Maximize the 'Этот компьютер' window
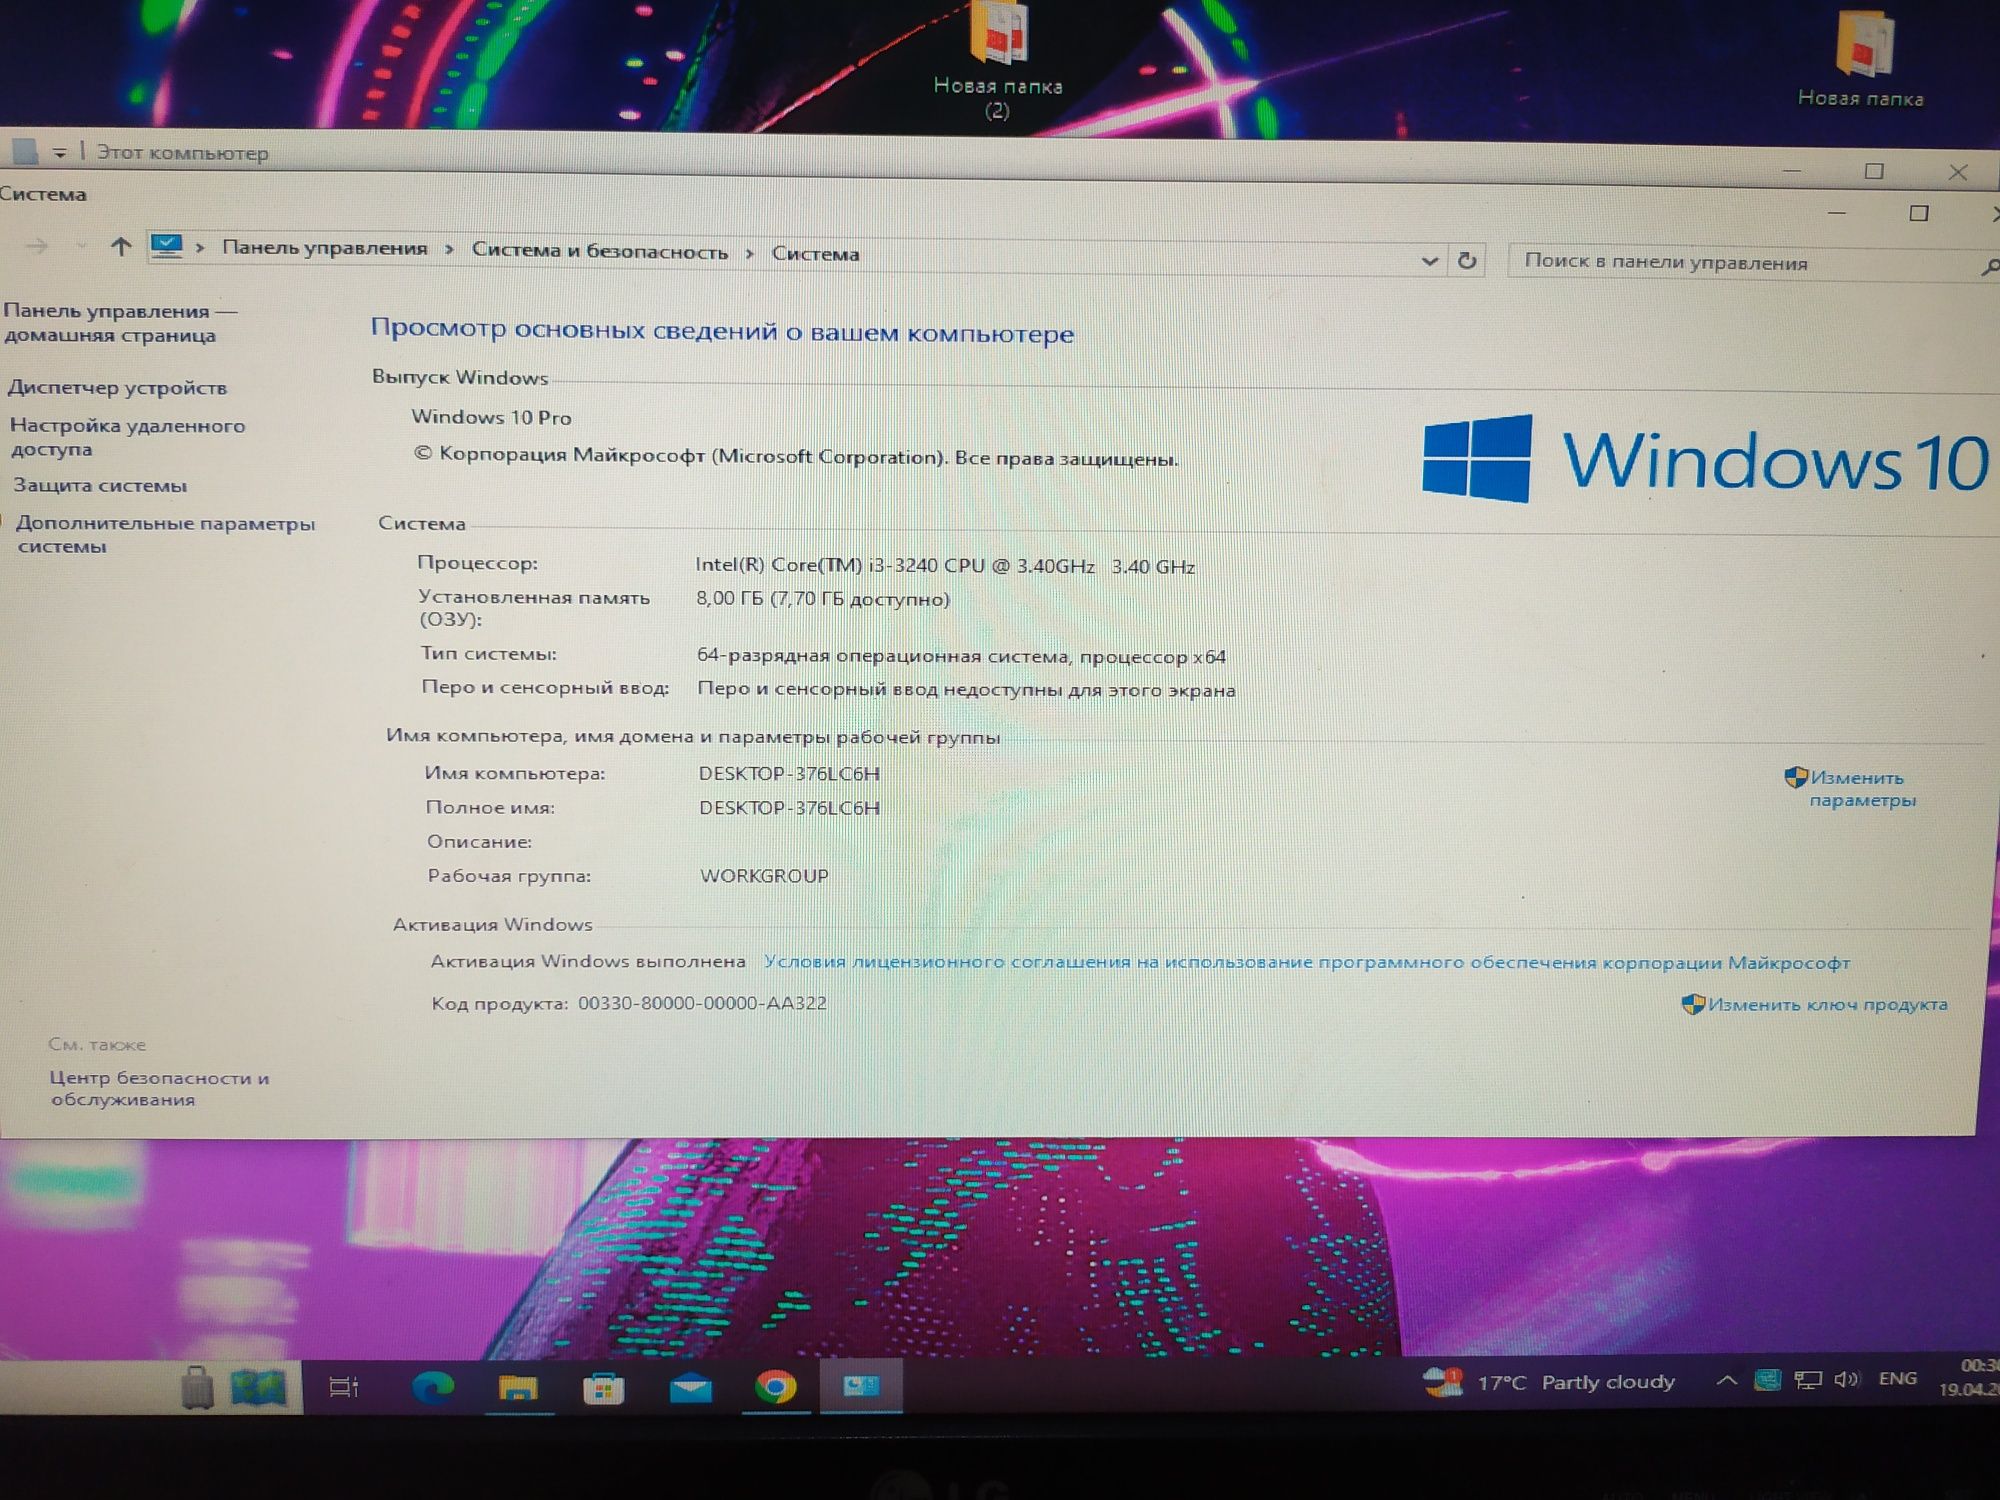Screen dimensions: 2000x1500 1874,171
